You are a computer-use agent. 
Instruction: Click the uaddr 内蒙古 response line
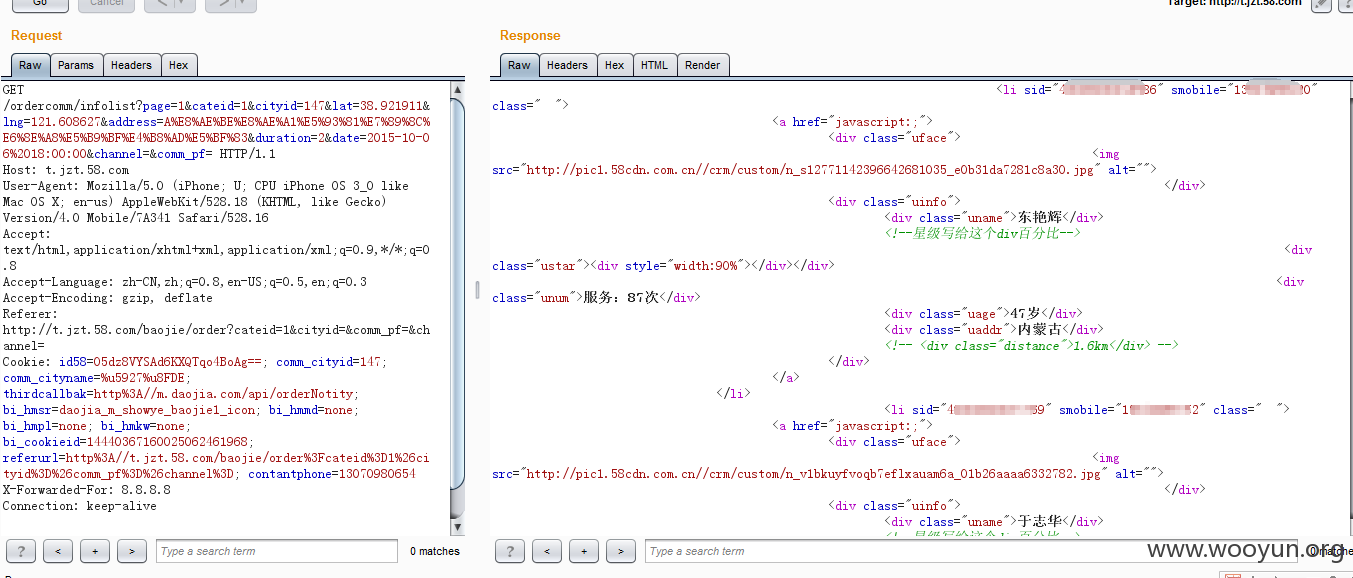[994, 329]
